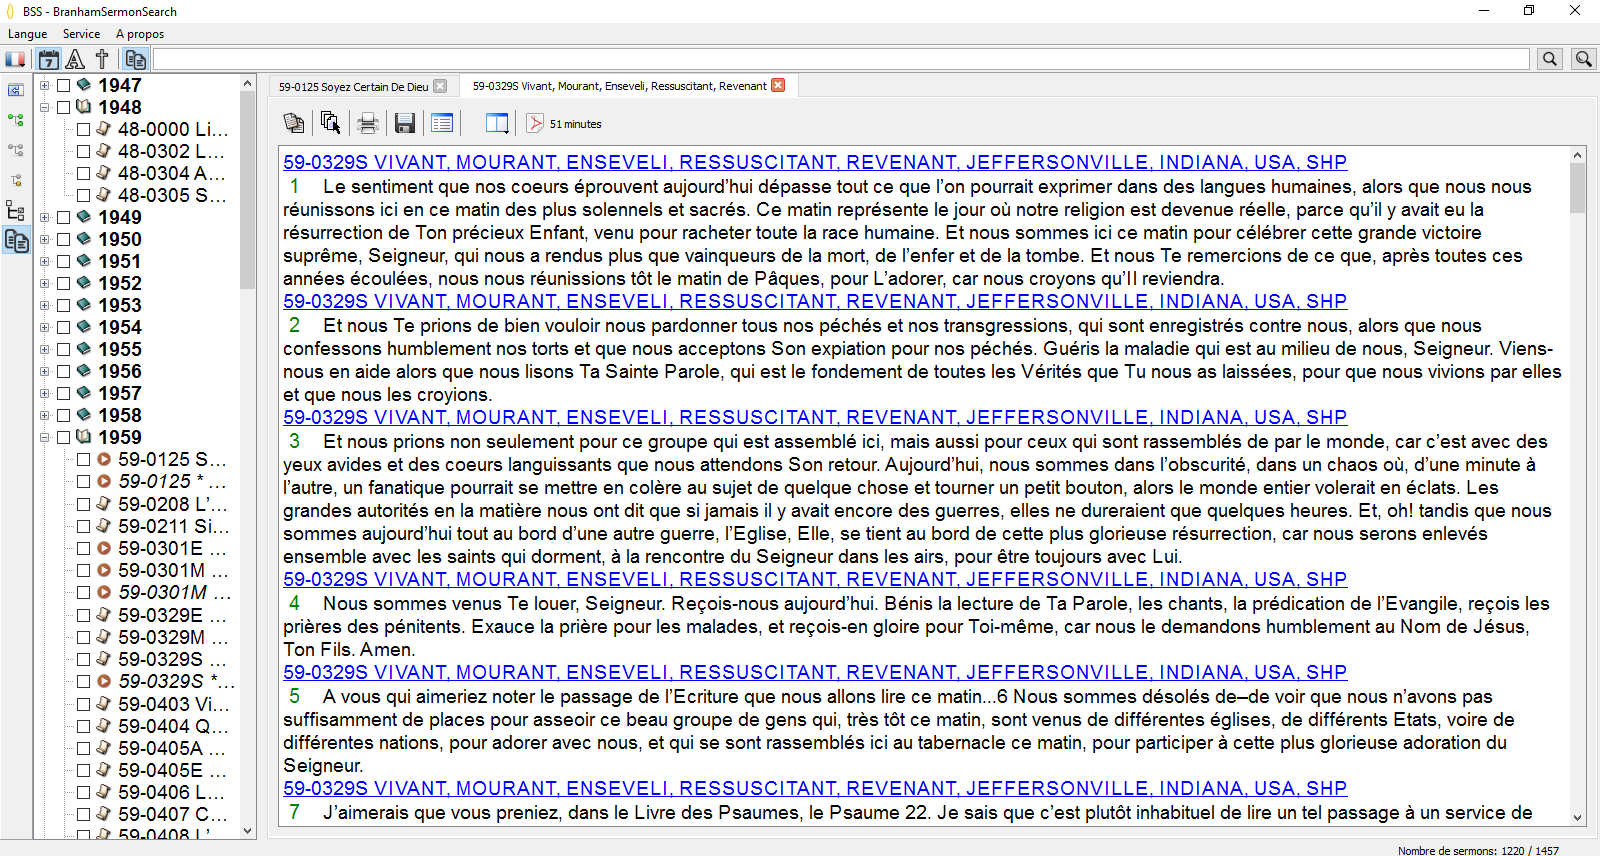1600x856 pixels.
Task: Copy sermon text with the copy icon
Action: pos(294,123)
